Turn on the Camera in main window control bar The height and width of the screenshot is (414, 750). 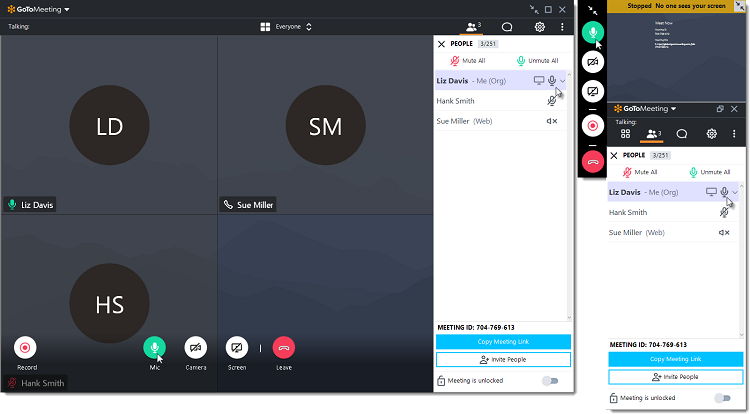pos(196,348)
